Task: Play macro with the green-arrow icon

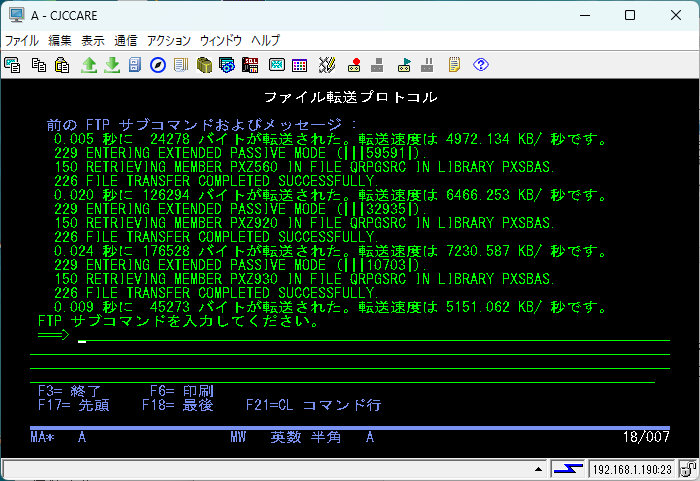Action: (404, 65)
